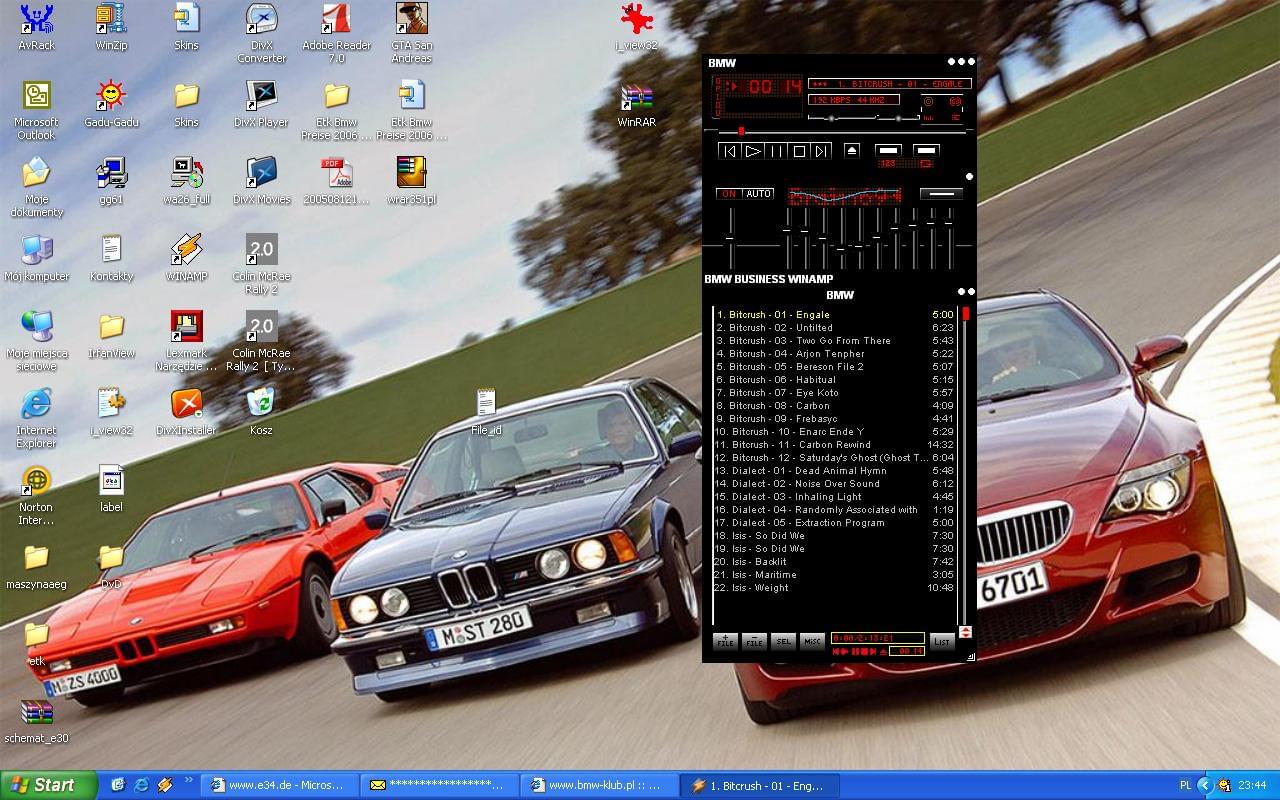This screenshot has height=800, width=1280.
Task: Toggle the equalizer AUTO button
Action: [759, 194]
